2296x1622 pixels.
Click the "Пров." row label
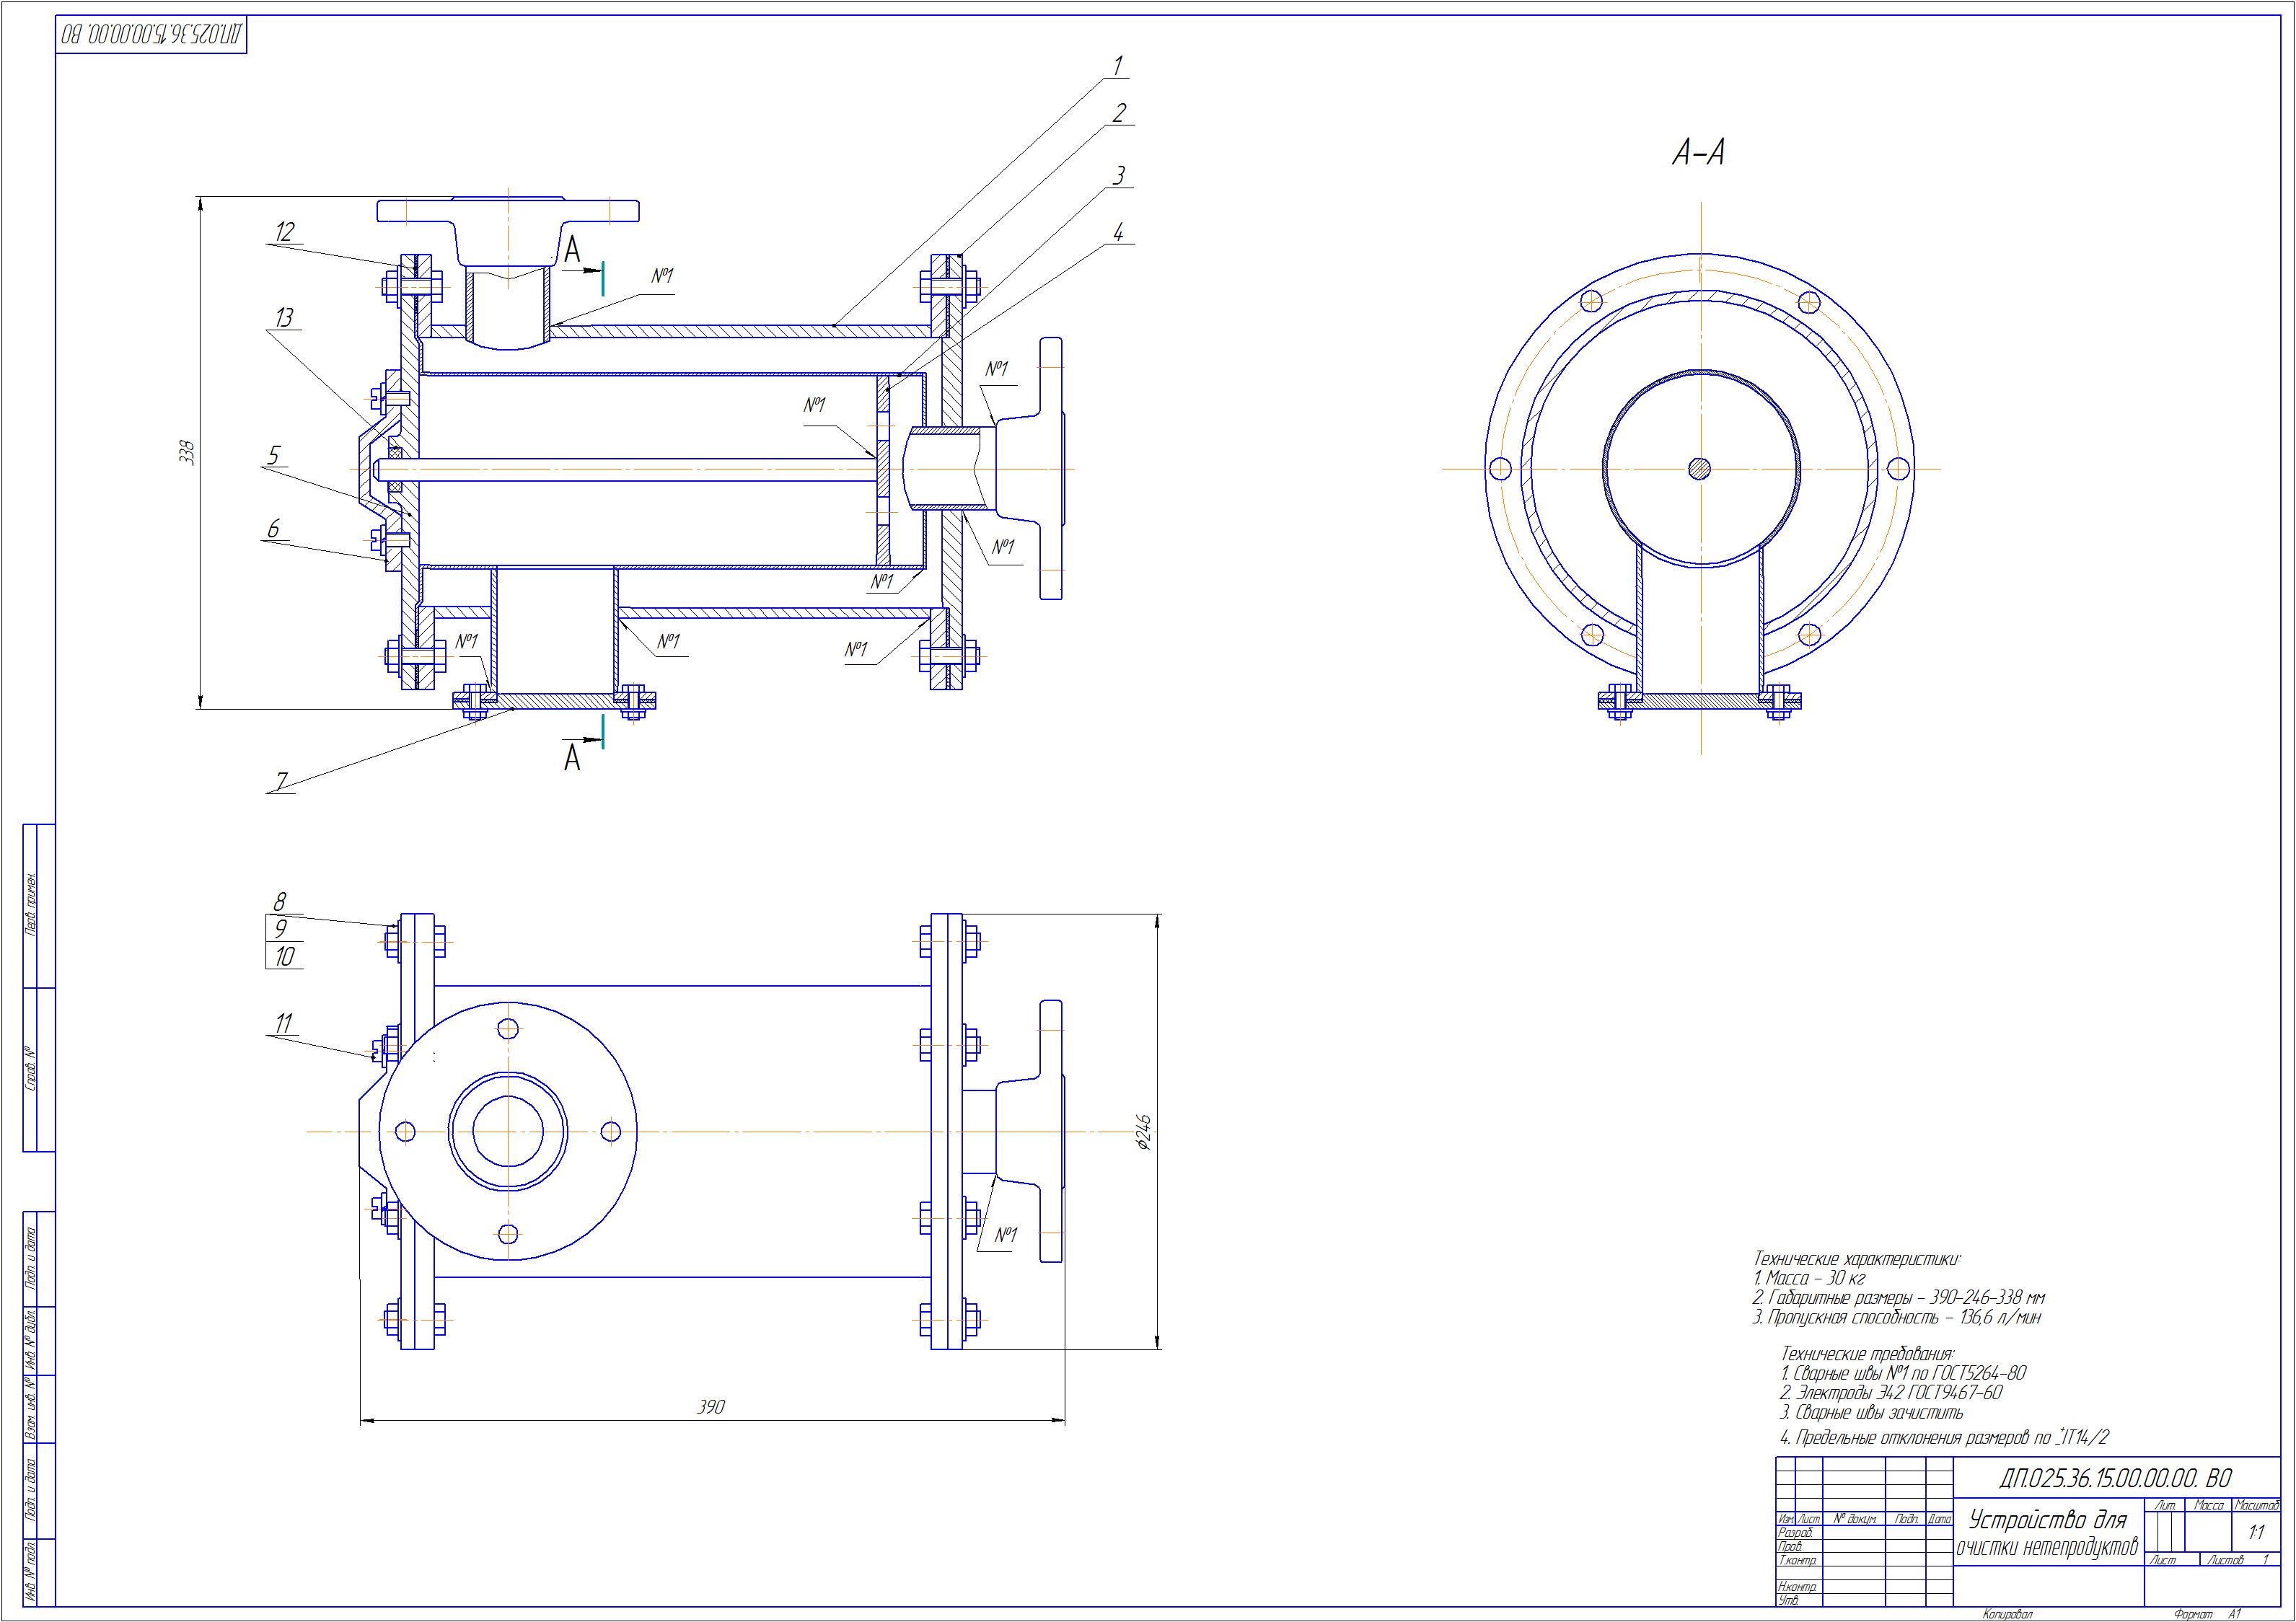click(x=1791, y=1546)
